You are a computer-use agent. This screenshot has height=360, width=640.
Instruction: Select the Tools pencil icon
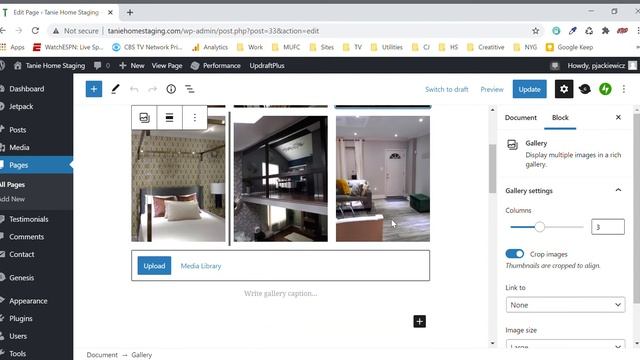click(x=115, y=89)
